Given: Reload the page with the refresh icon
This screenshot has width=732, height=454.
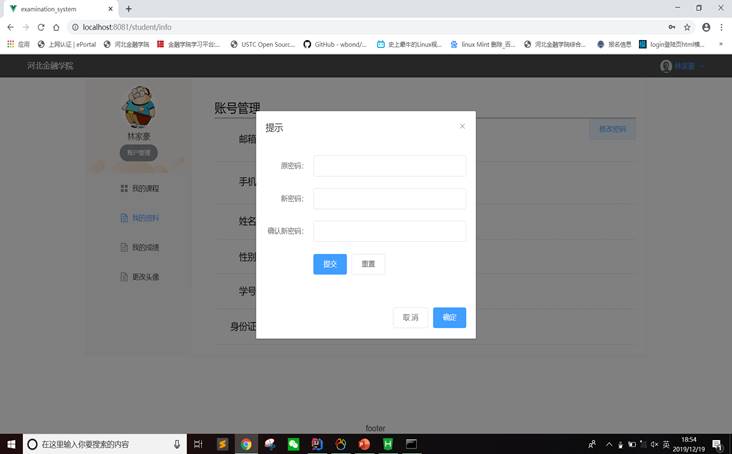Looking at the screenshot, I should click(41, 27).
